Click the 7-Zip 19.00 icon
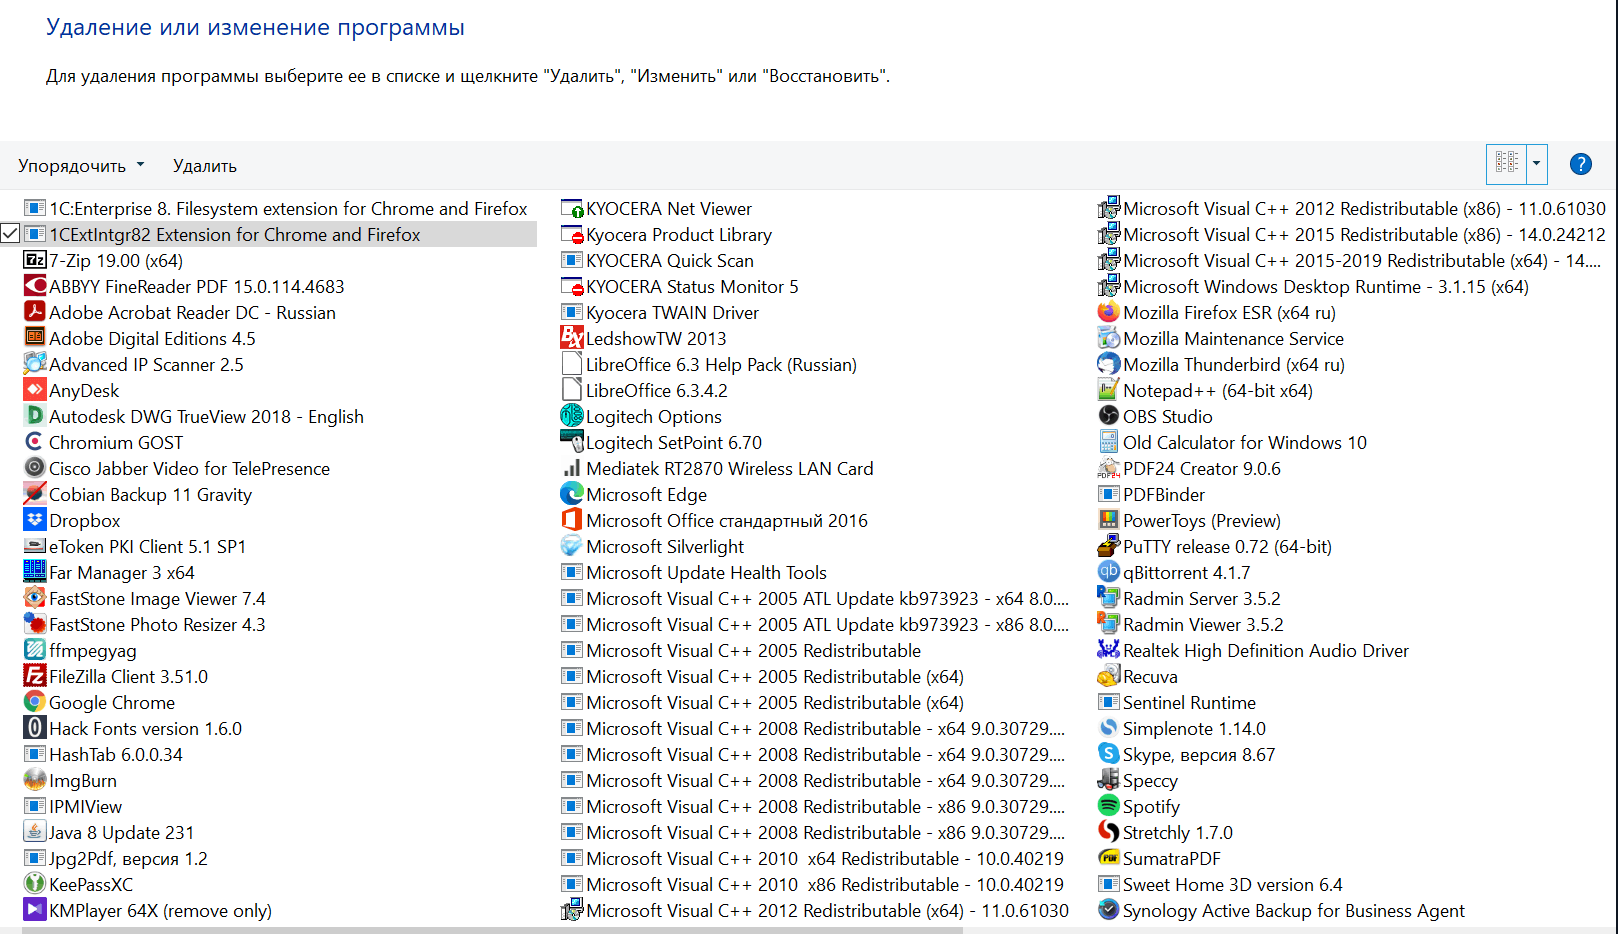 tap(35, 260)
